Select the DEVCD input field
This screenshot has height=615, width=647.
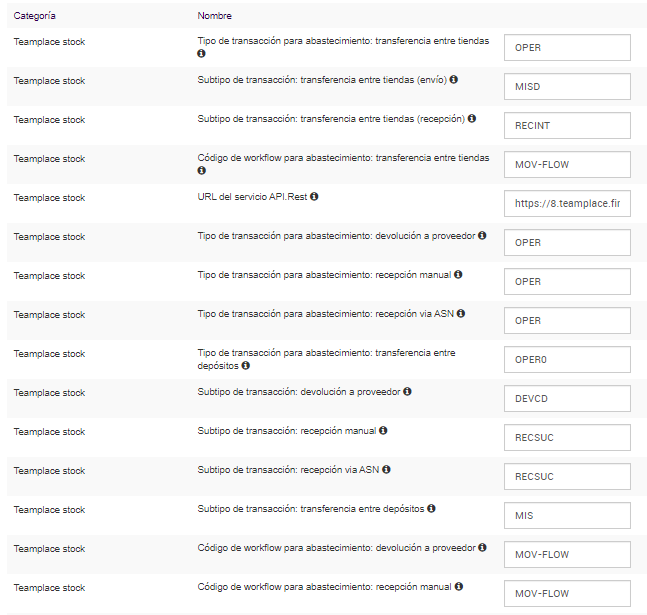567,399
